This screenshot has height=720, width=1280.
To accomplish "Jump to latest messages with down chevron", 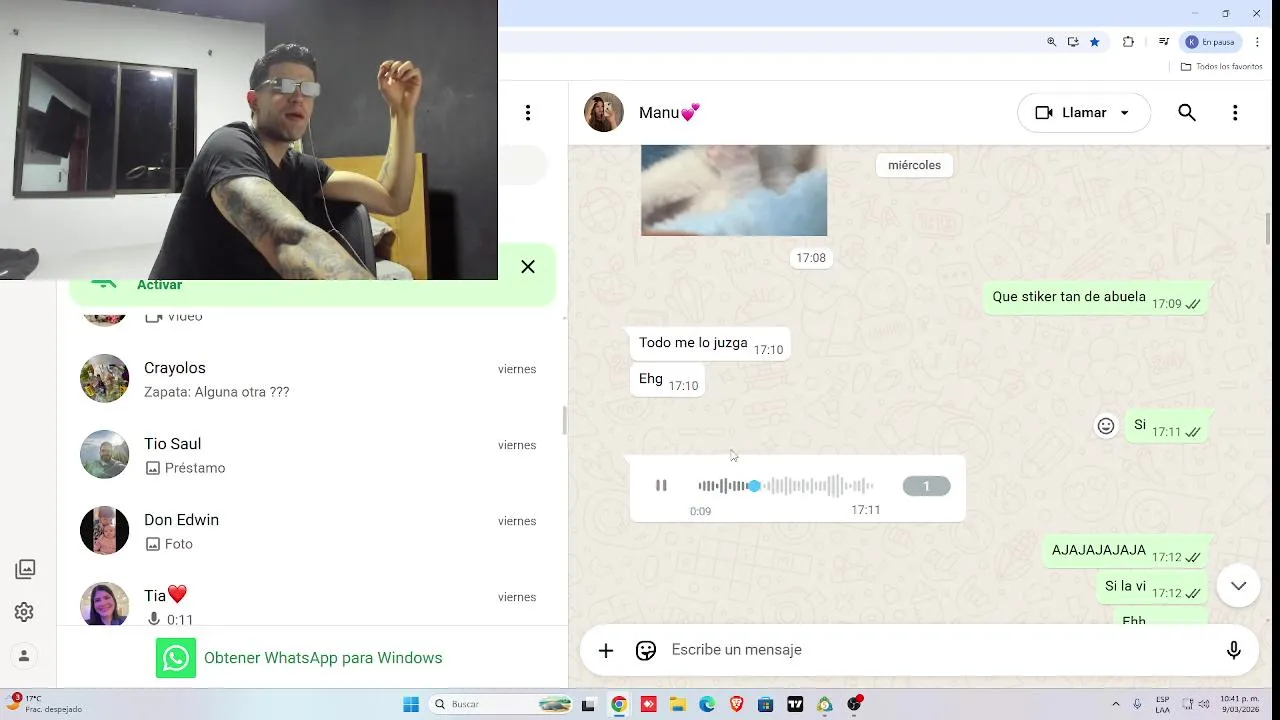I will (x=1238, y=586).
